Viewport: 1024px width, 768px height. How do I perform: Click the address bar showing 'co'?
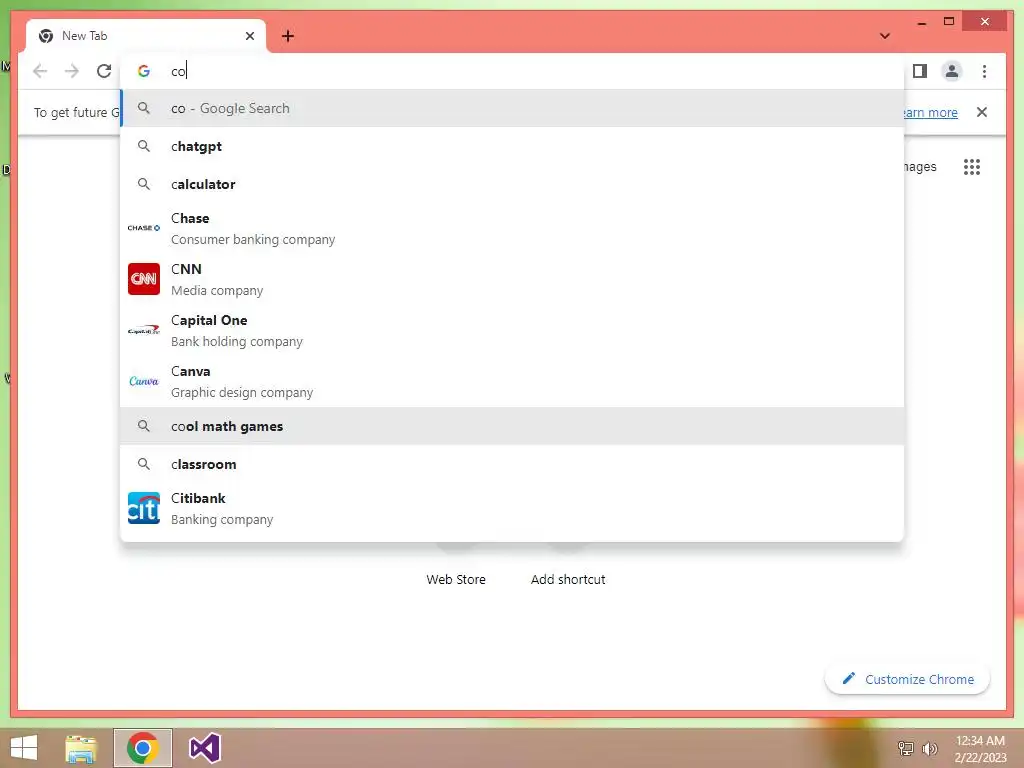tap(512, 71)
